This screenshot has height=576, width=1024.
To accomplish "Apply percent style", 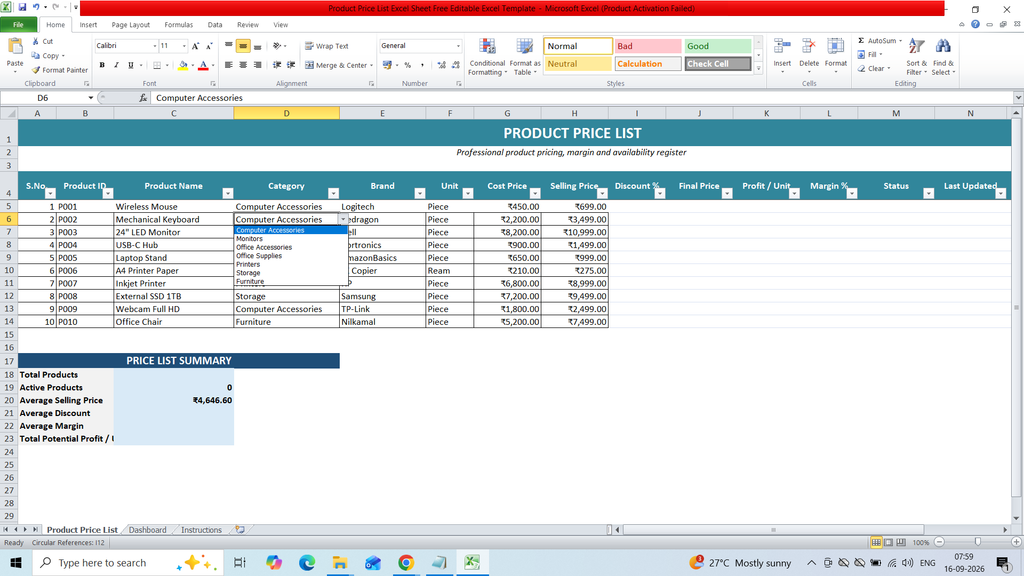I will point(408,65).
